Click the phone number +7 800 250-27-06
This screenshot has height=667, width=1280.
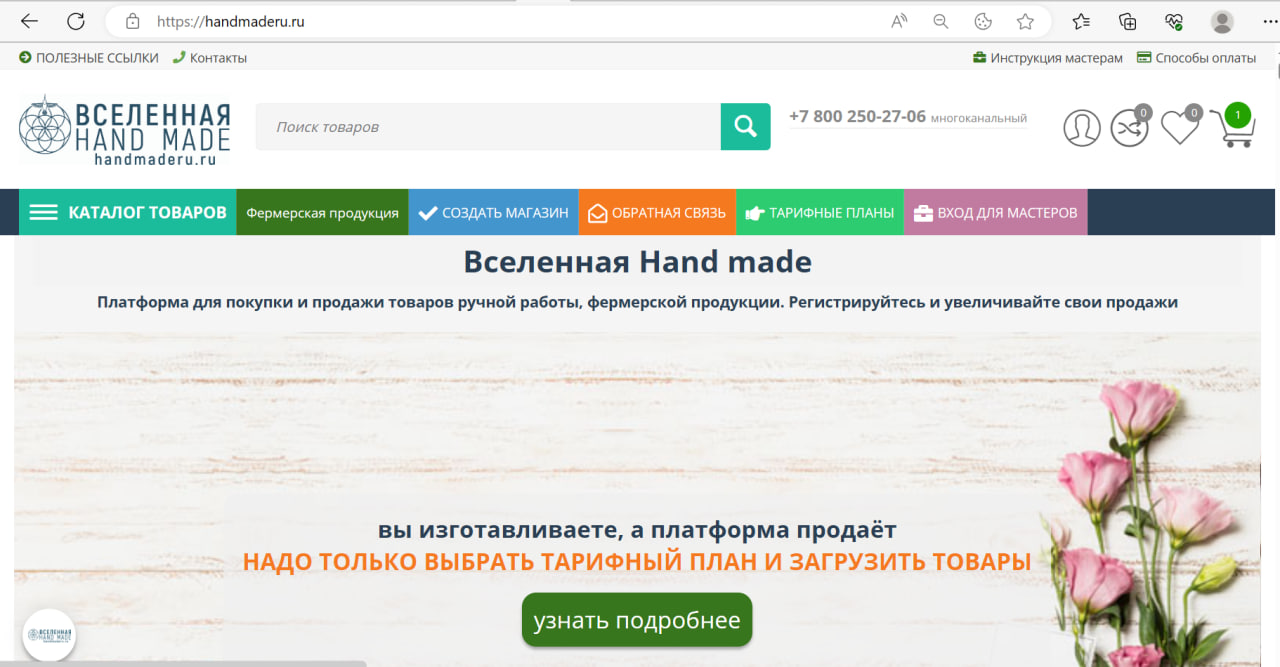click(857, 116)
